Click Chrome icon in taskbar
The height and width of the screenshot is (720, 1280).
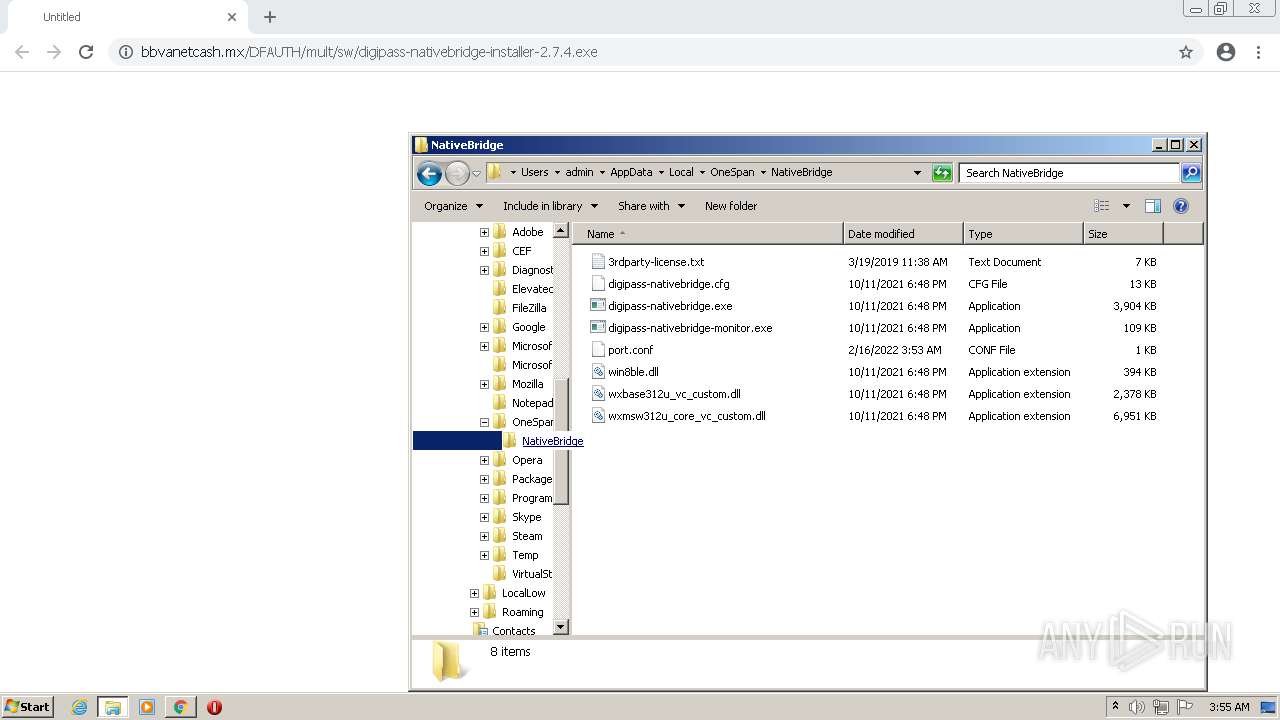pos(181,707)
